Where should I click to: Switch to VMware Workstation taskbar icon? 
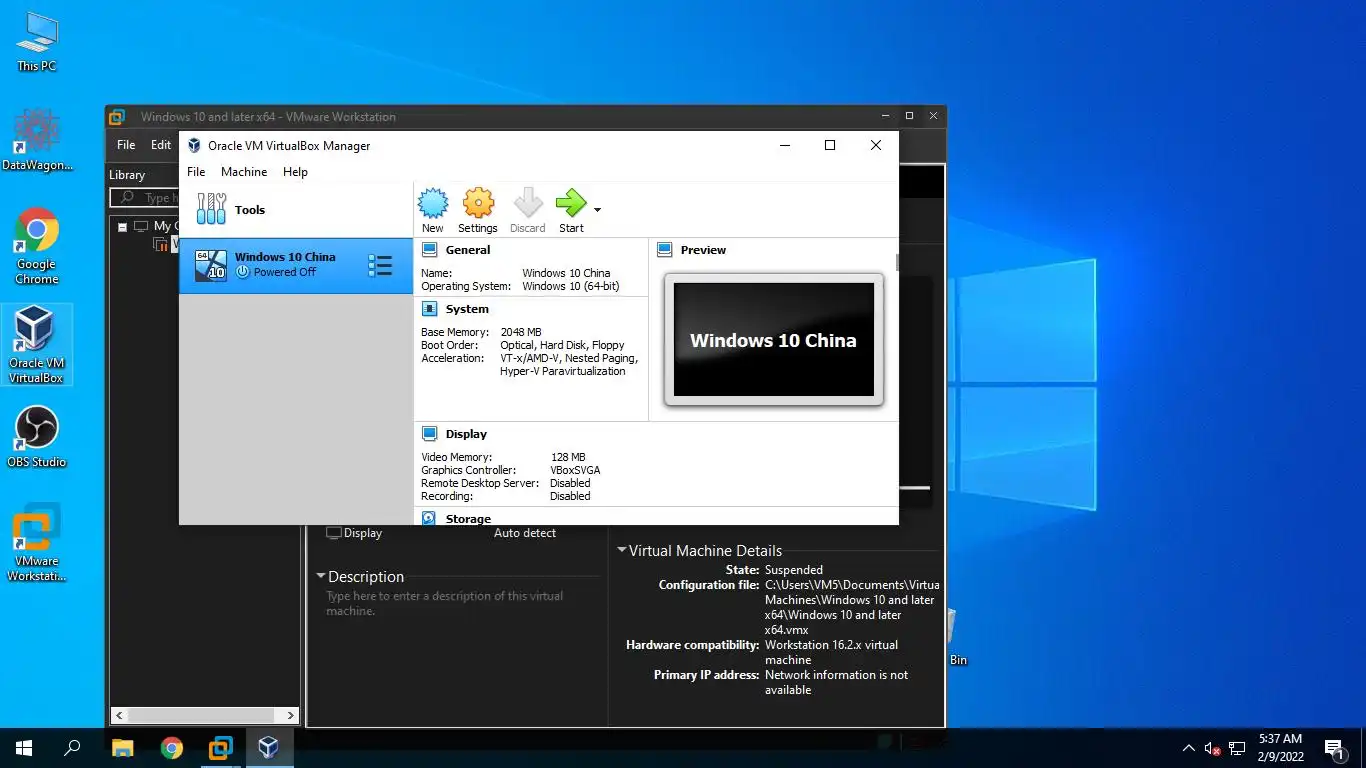point(220,747)
